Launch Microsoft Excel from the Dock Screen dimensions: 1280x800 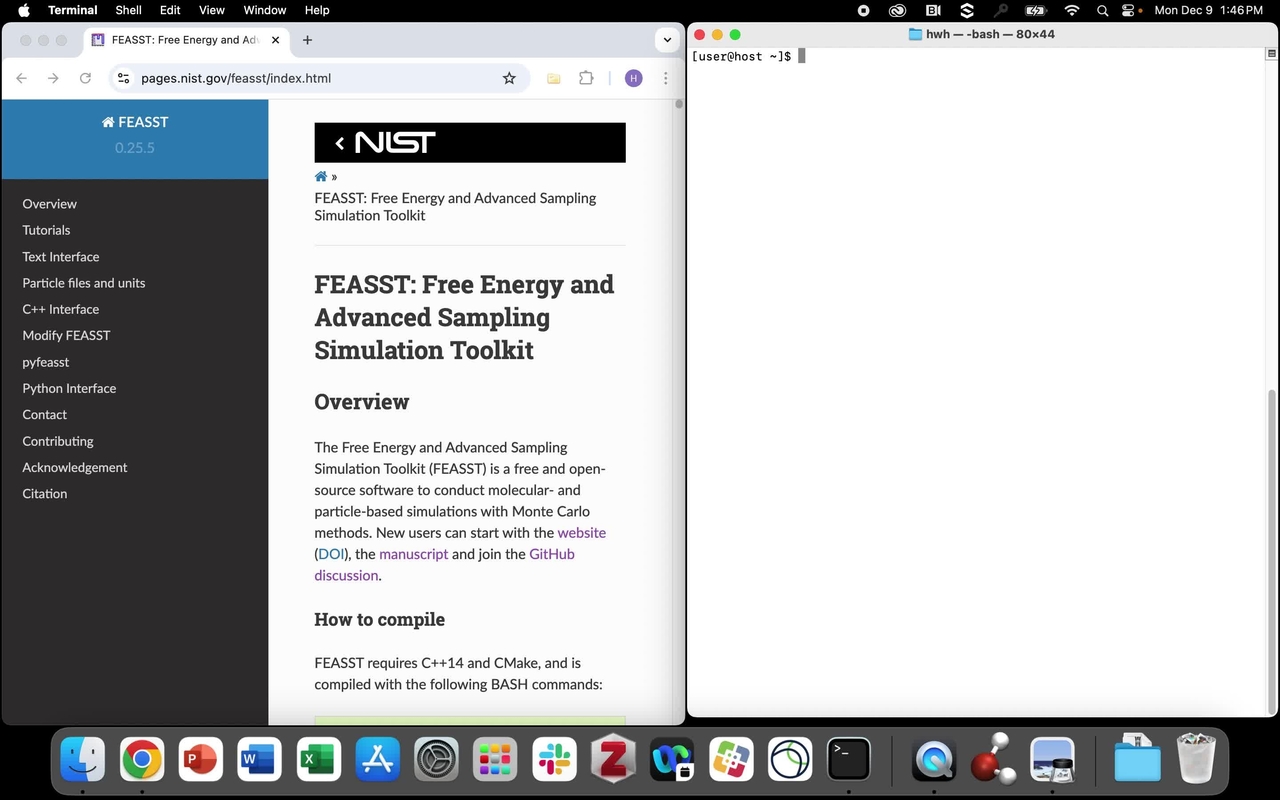coord(319,760)
